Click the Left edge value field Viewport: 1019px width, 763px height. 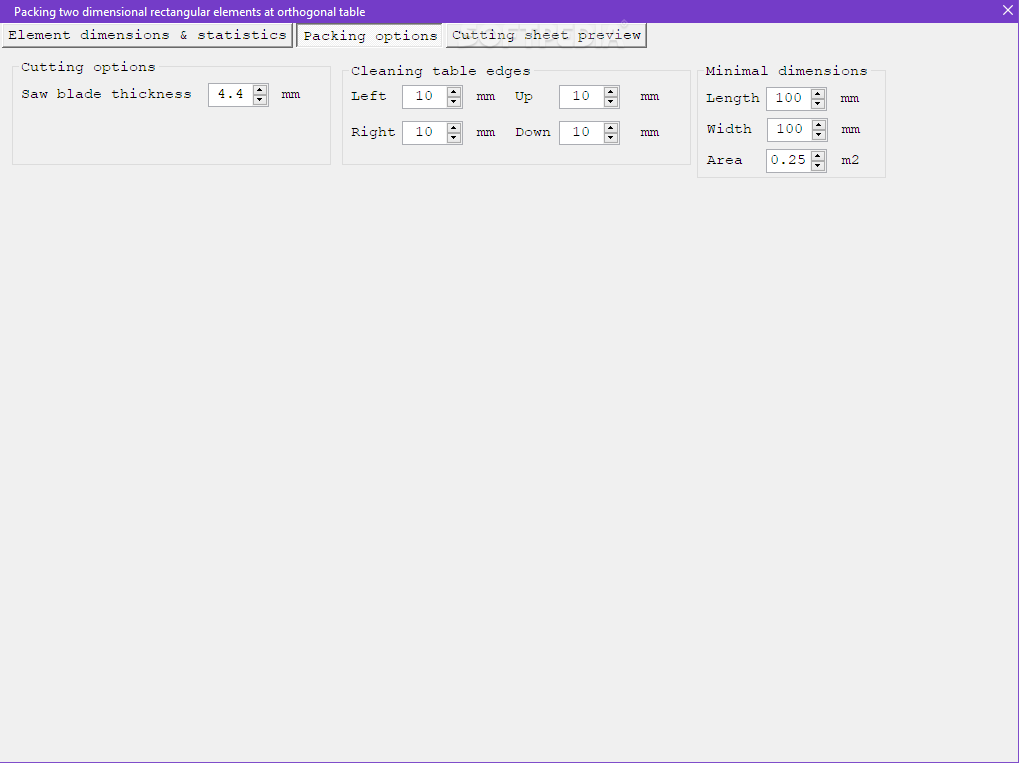point(425,97)
